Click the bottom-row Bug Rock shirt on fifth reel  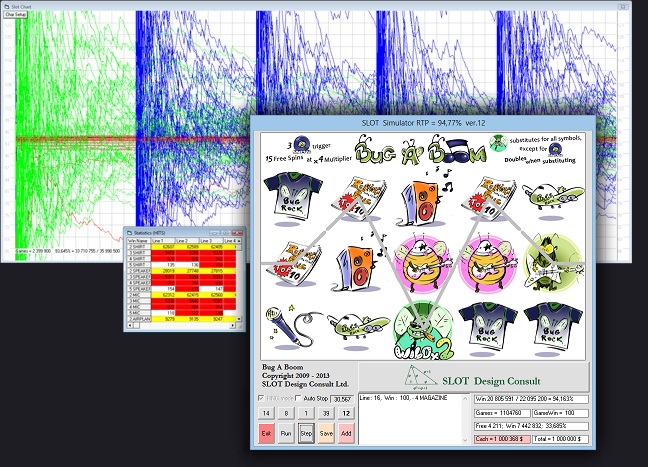[553, 328]
